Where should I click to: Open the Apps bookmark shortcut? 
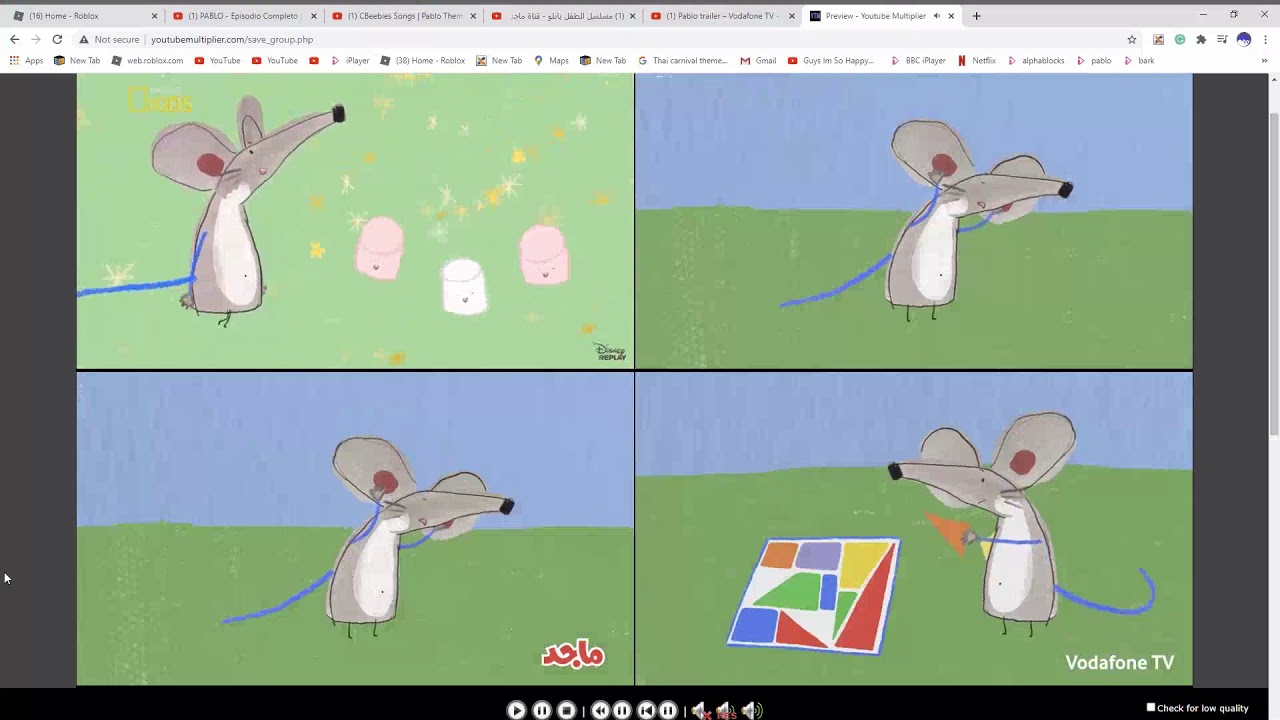pos(26,61)
